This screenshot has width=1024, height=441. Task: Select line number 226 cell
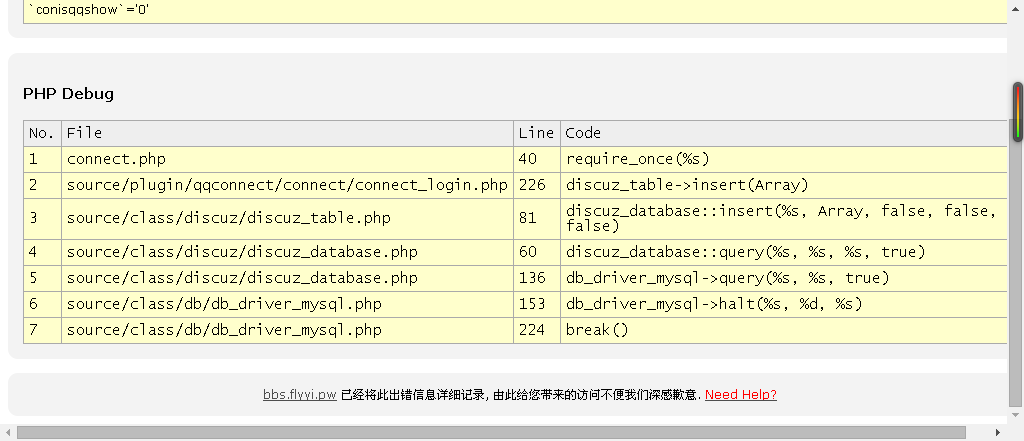click(x=532, y=185)
